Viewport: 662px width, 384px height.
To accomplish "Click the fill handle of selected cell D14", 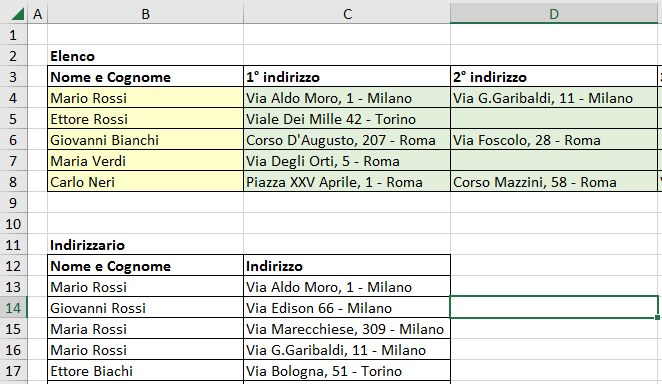I will pyautogui.click(x=657, y=317).
